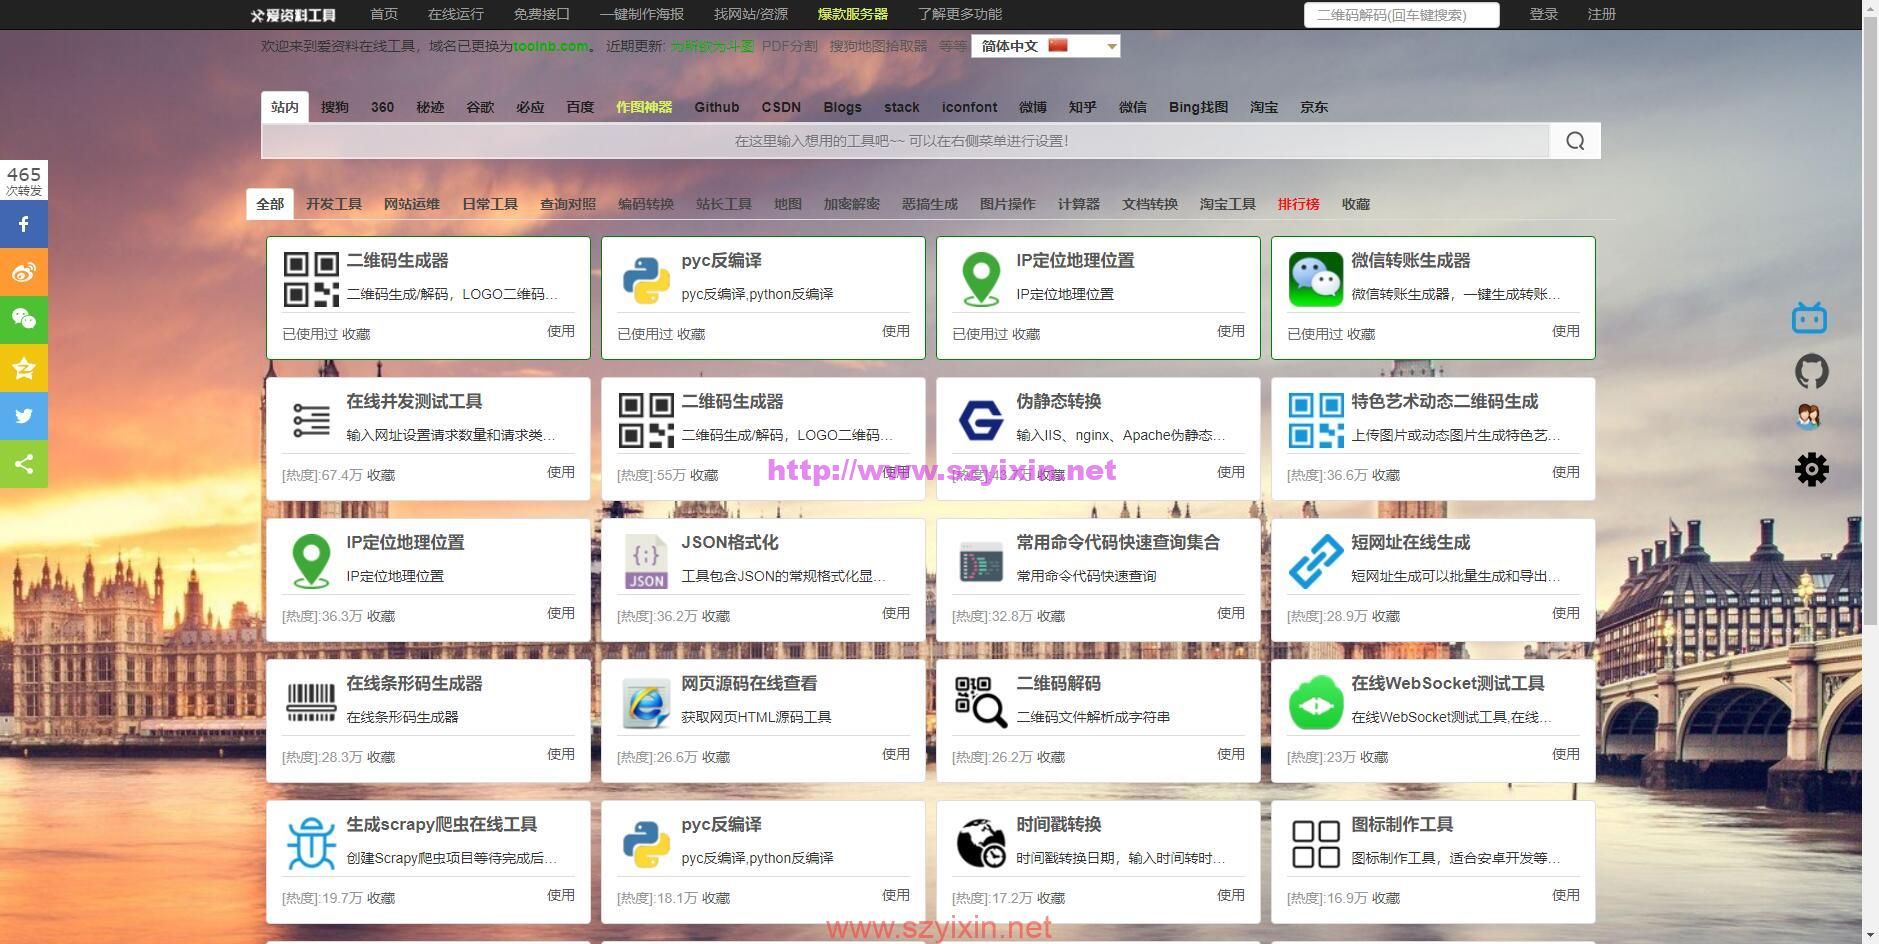
Task: Click the list icon of 在线并发测试工具
Action: click(x=311, y=420)
